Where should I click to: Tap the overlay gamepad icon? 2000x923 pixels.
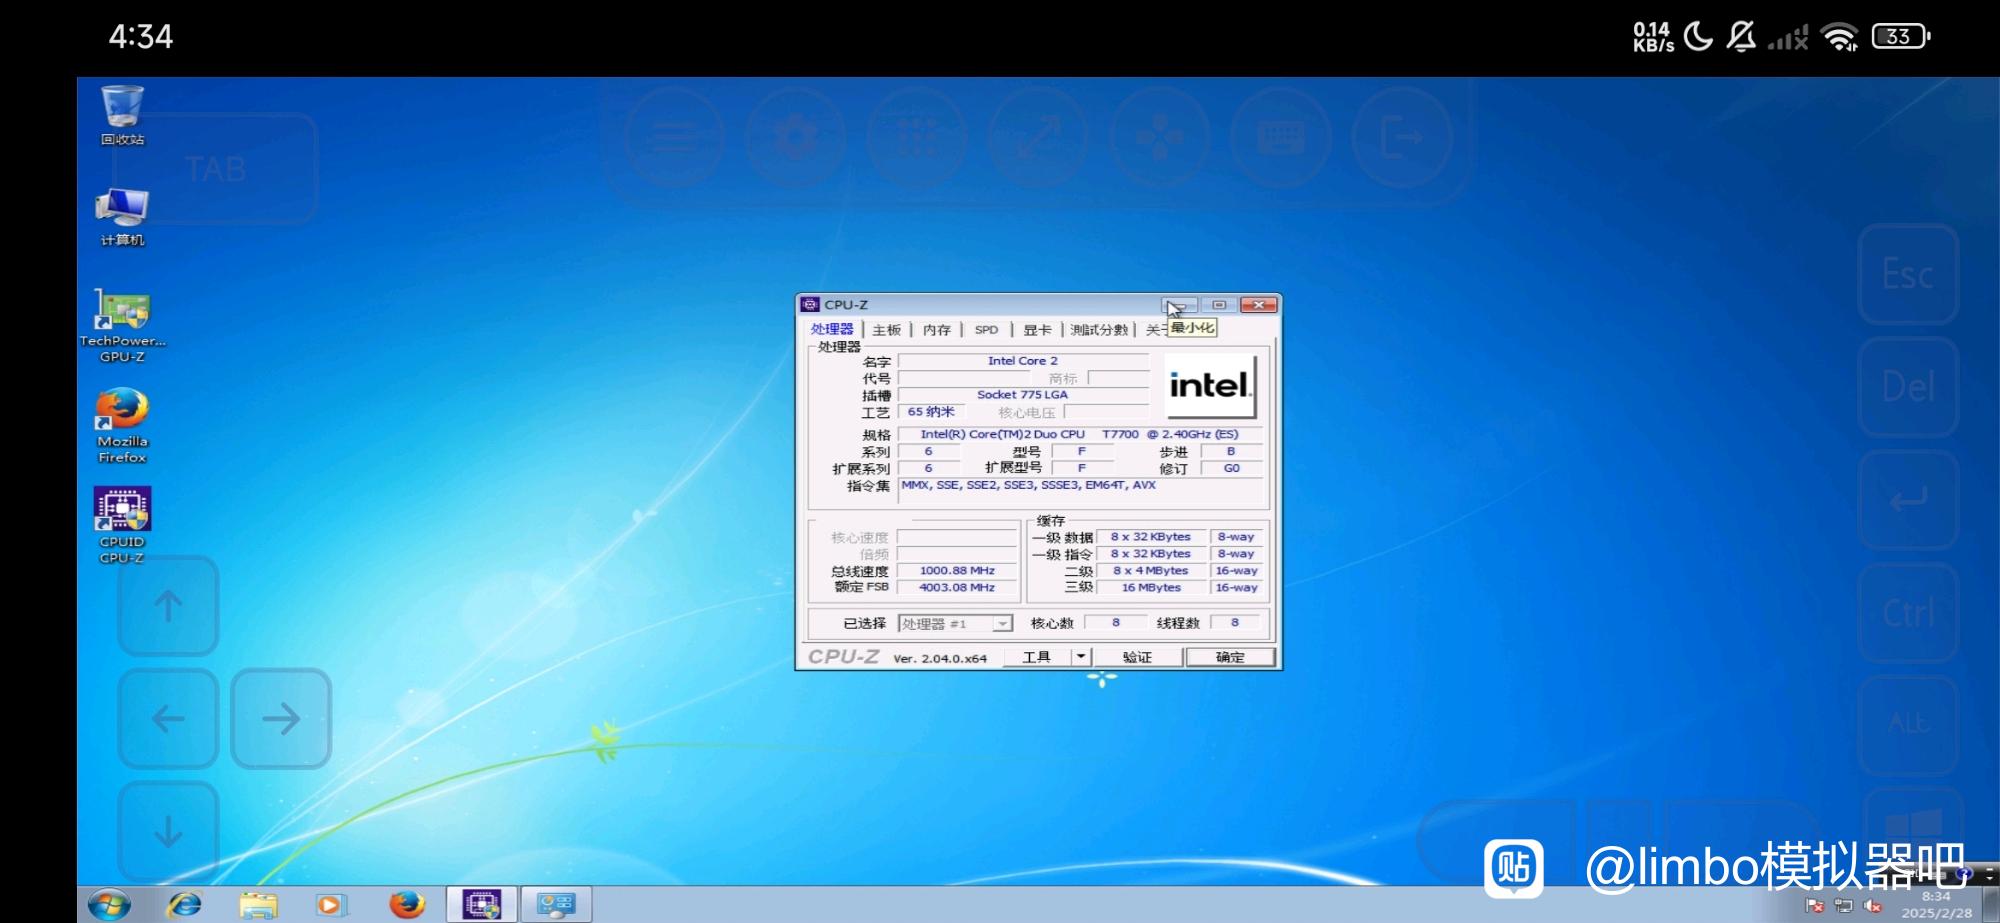pos(1159,137)
